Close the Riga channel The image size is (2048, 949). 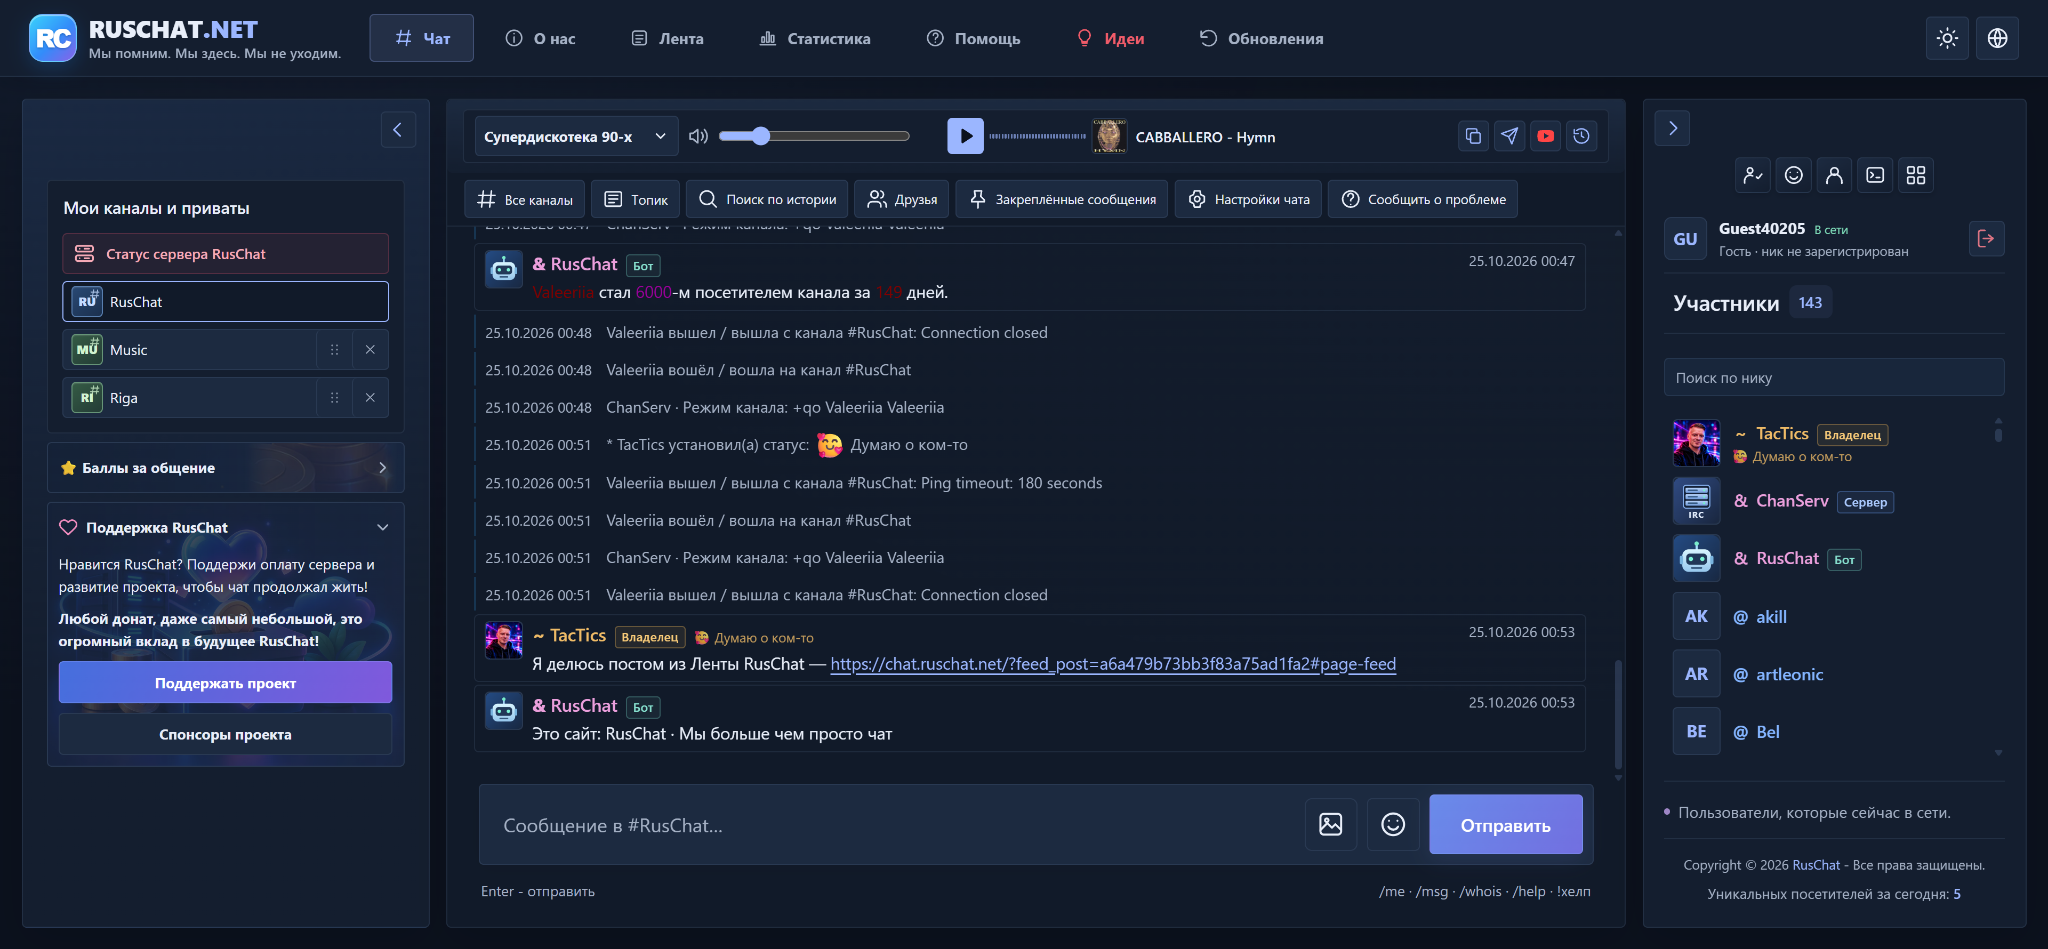click(x=370, y=398)
